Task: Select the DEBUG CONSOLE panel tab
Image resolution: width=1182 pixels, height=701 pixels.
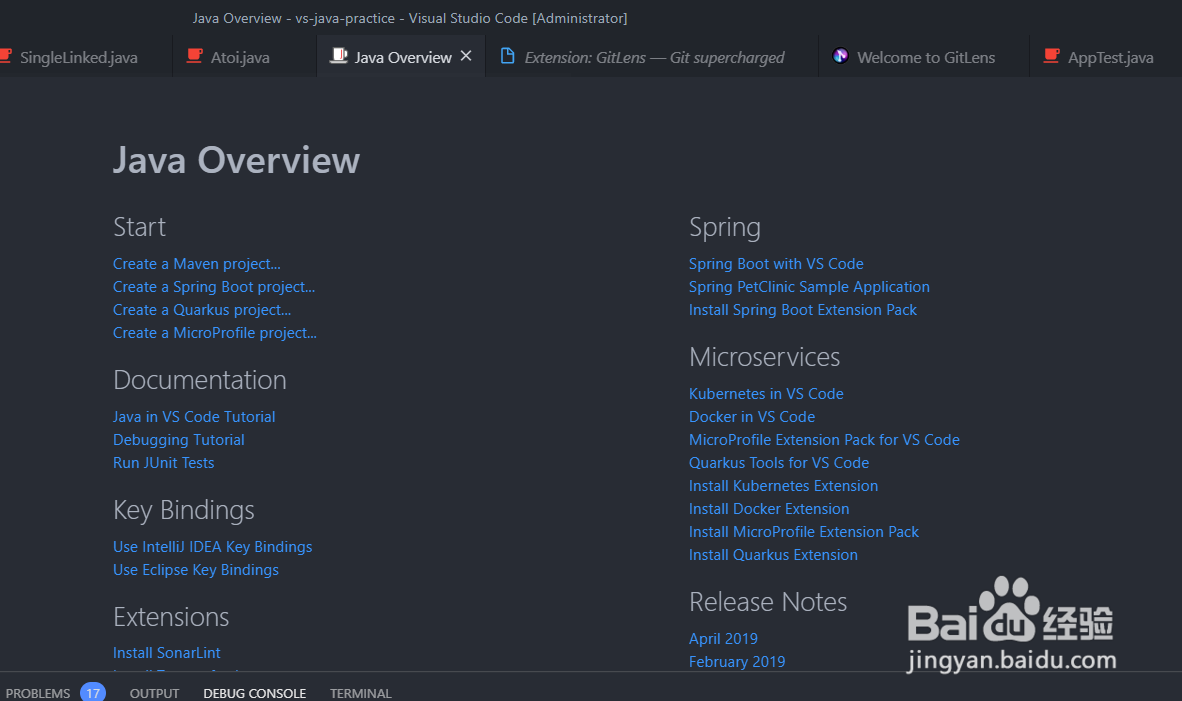Action: pyautogui.click(x=255, y=693)
